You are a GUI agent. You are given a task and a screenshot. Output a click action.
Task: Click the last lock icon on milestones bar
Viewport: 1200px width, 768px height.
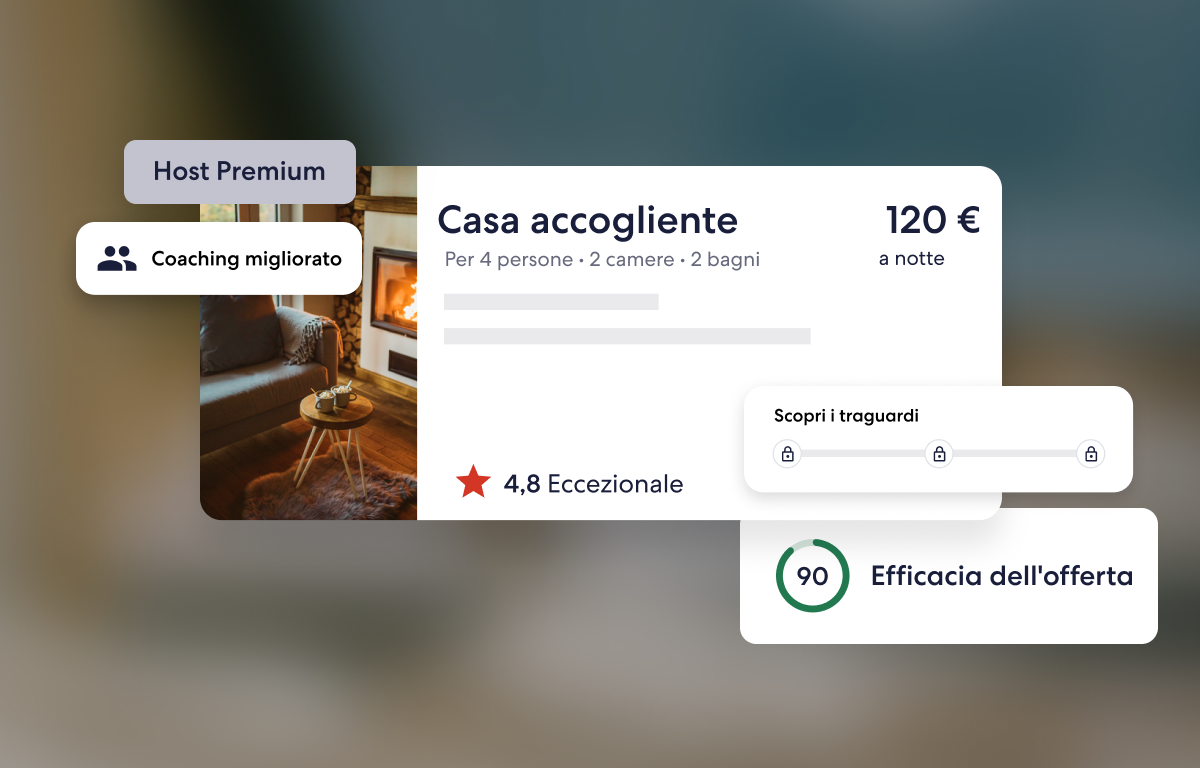(1091, 454)
